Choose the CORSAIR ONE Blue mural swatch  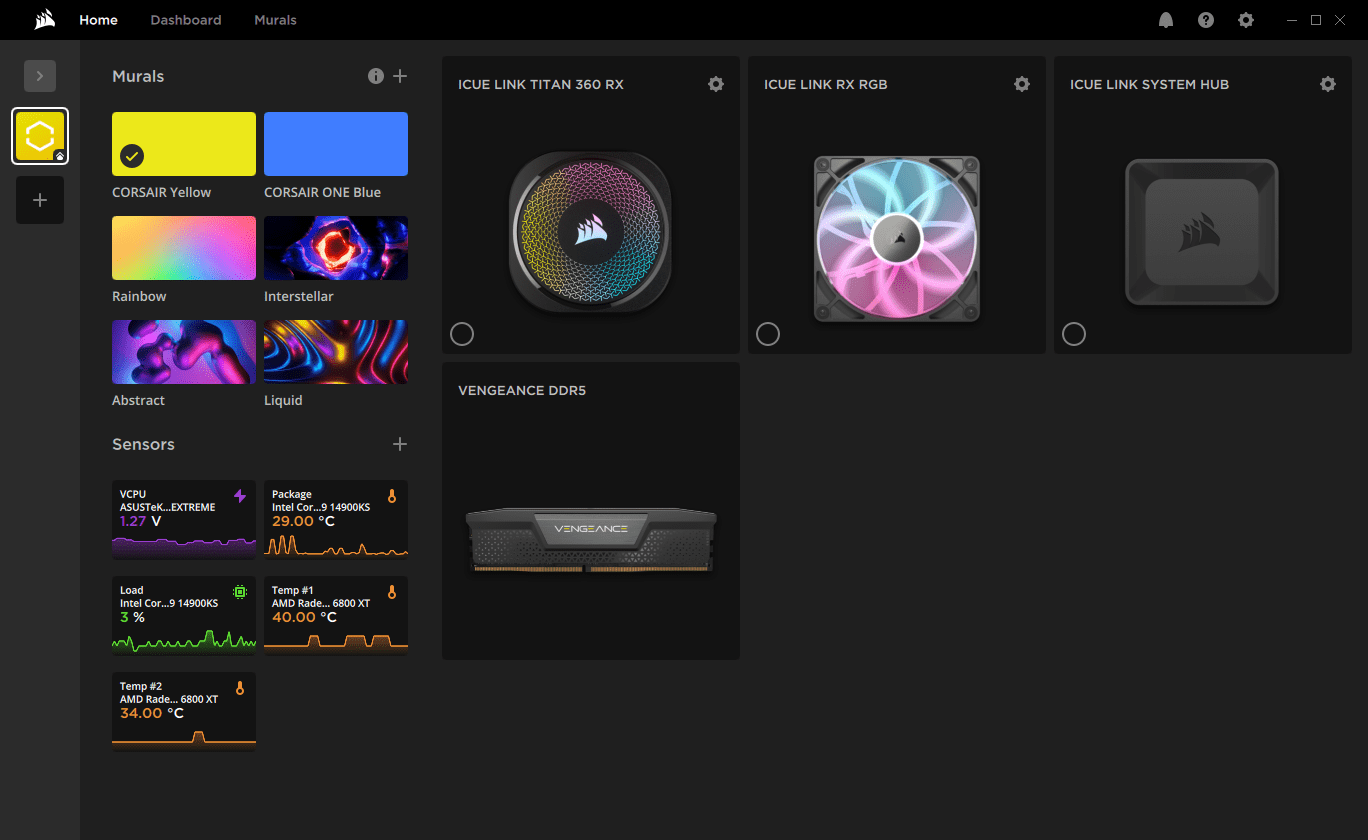[x=336, y=144]
